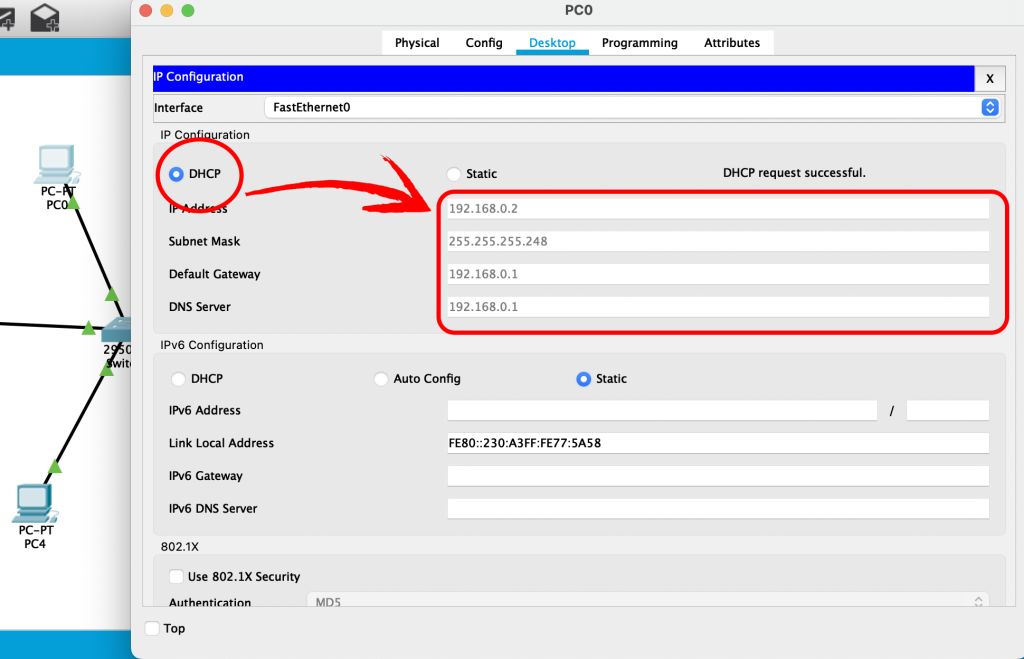1024x659 pixels.
Task: Click the open envelope PDU icon
Action: 44,17
